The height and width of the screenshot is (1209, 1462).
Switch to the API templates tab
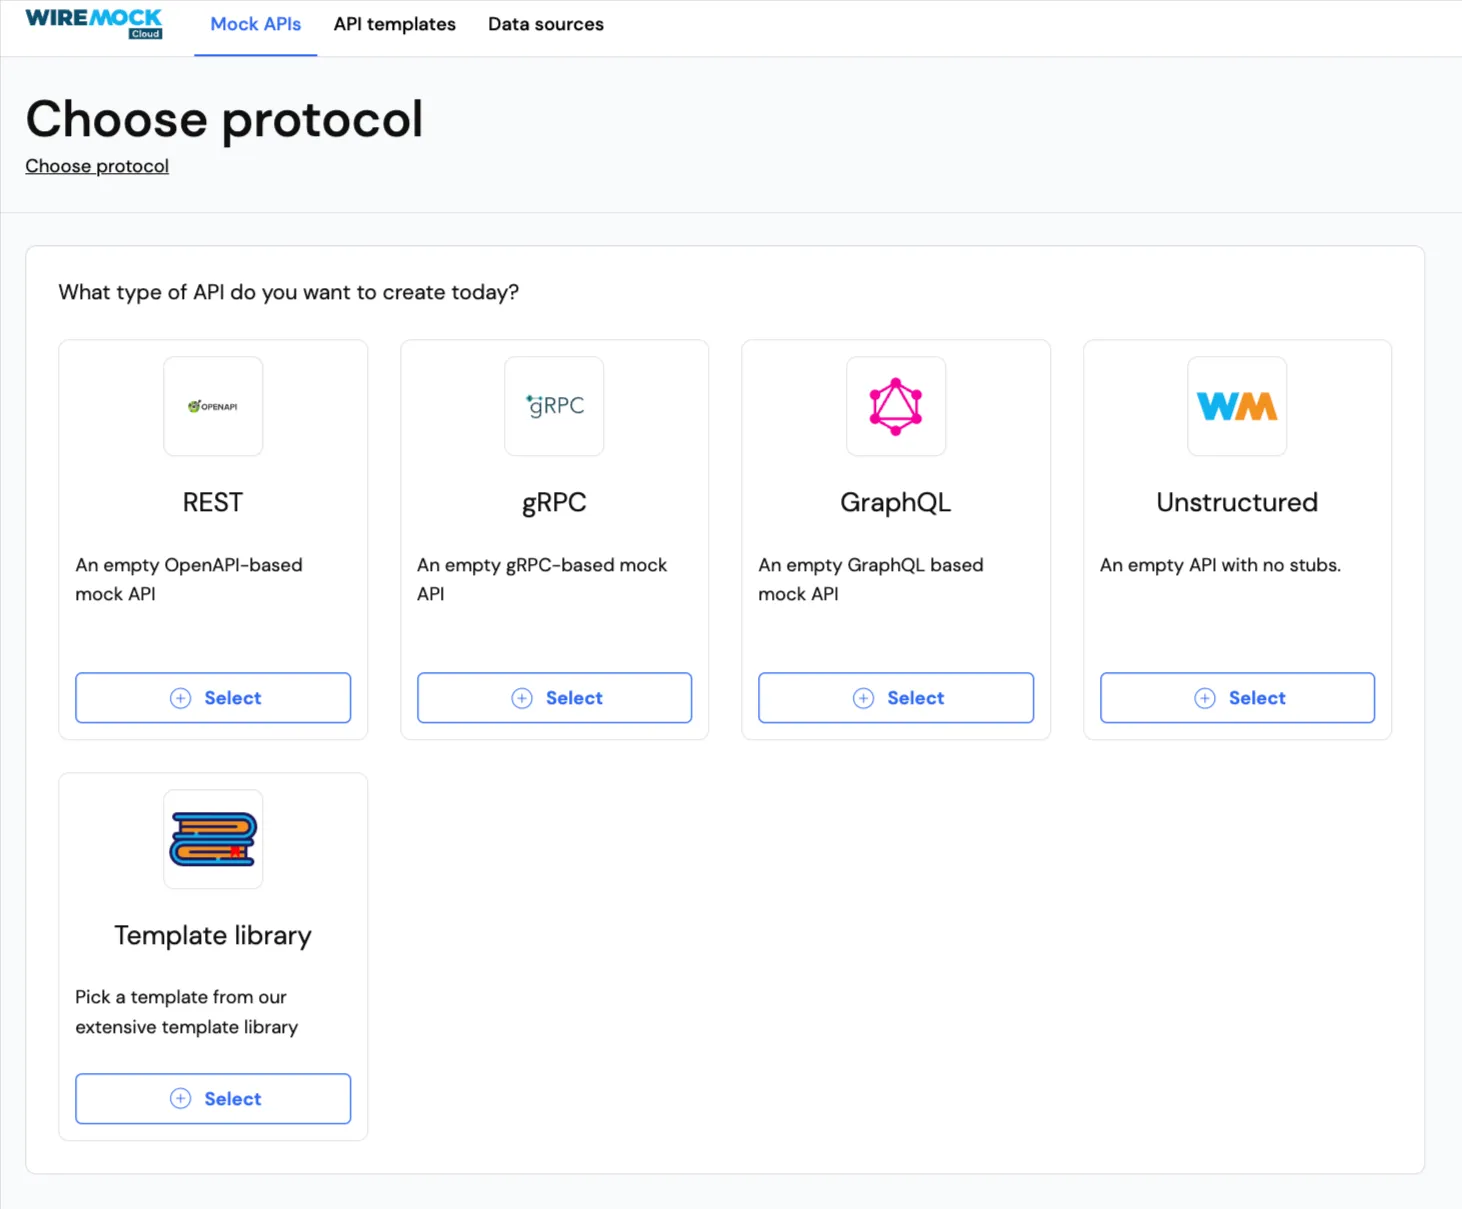tap(394, 24)
